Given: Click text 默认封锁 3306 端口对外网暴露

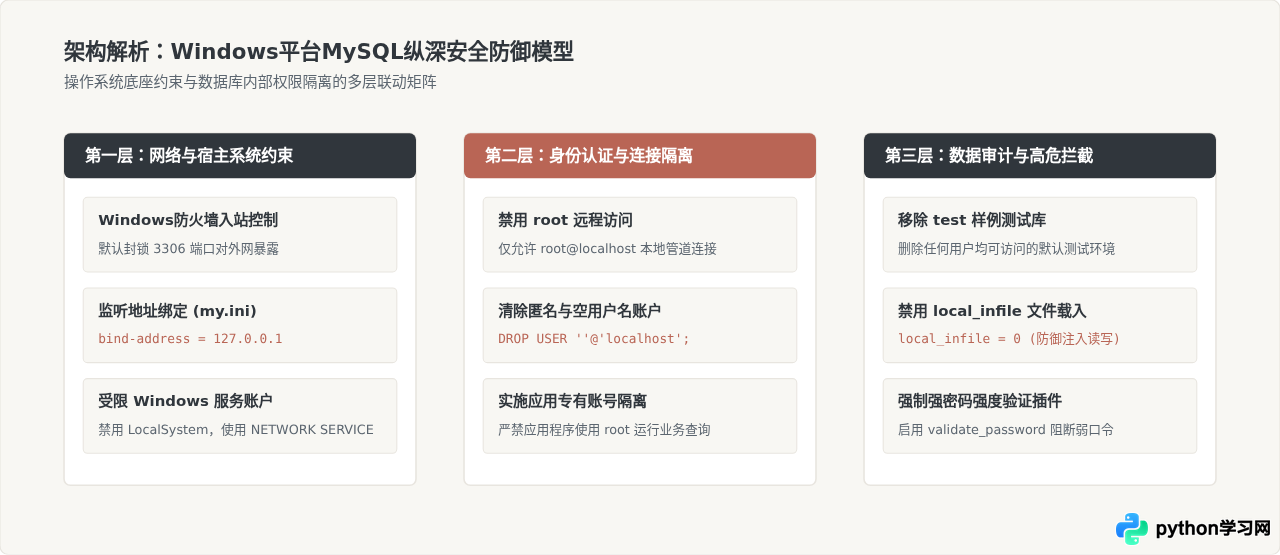Looking at the screenshot, I should click(188, 248).
